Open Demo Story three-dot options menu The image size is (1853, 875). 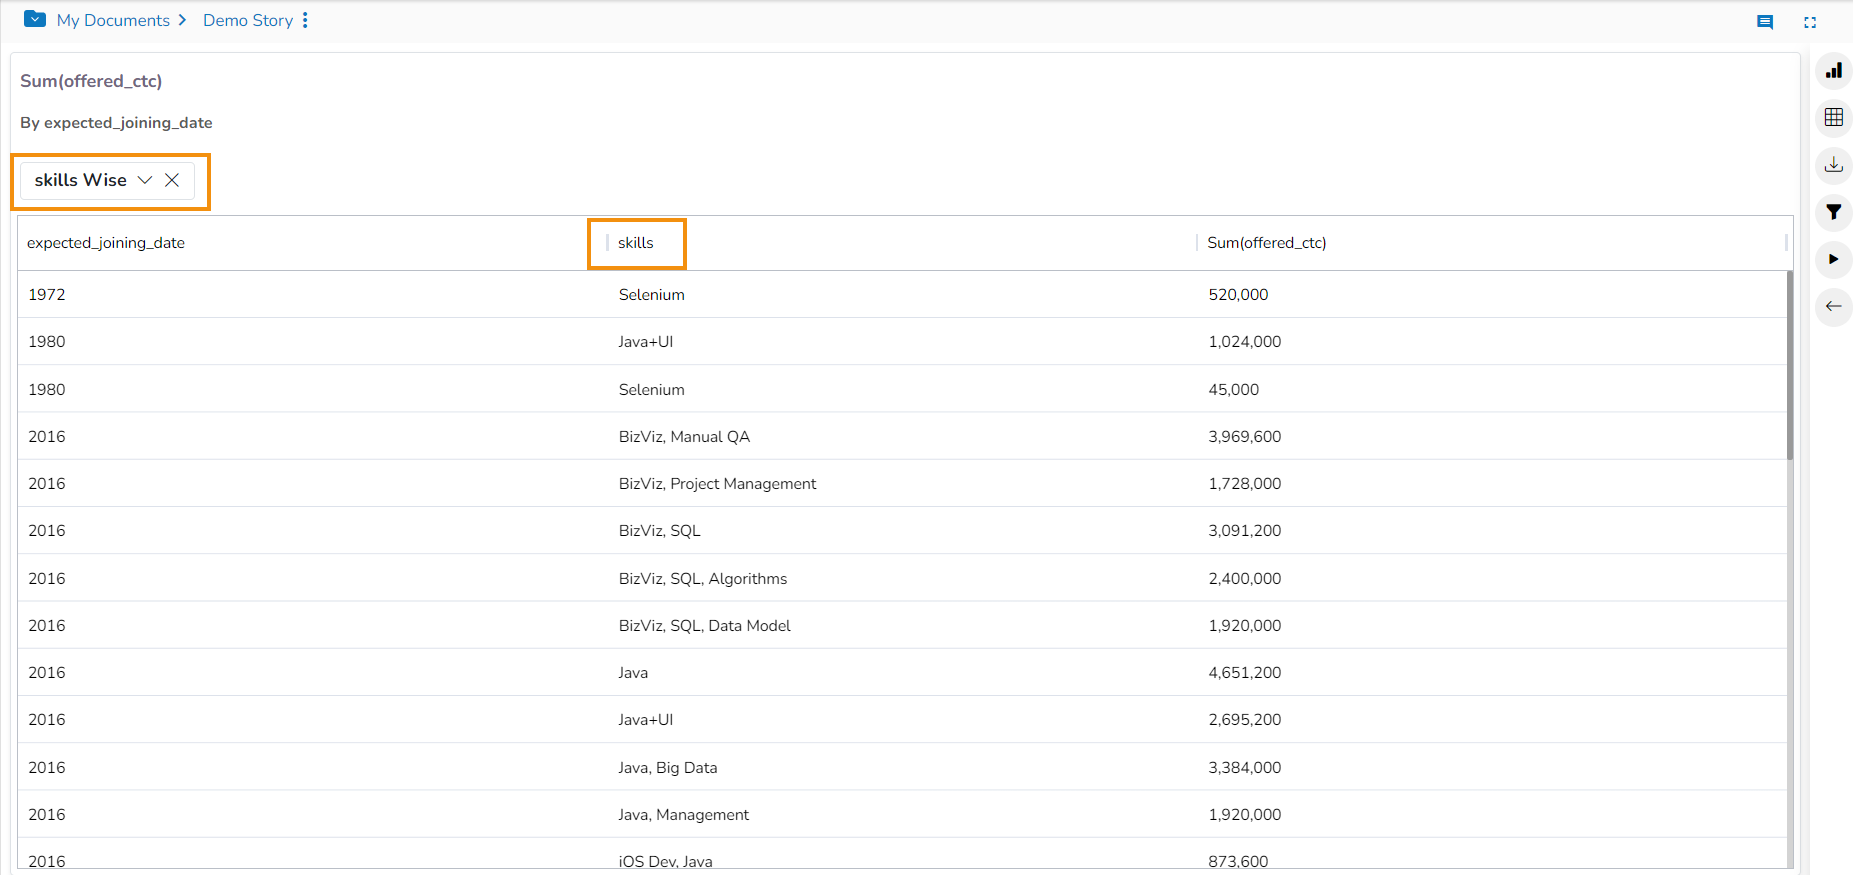[x=305, y=20]
